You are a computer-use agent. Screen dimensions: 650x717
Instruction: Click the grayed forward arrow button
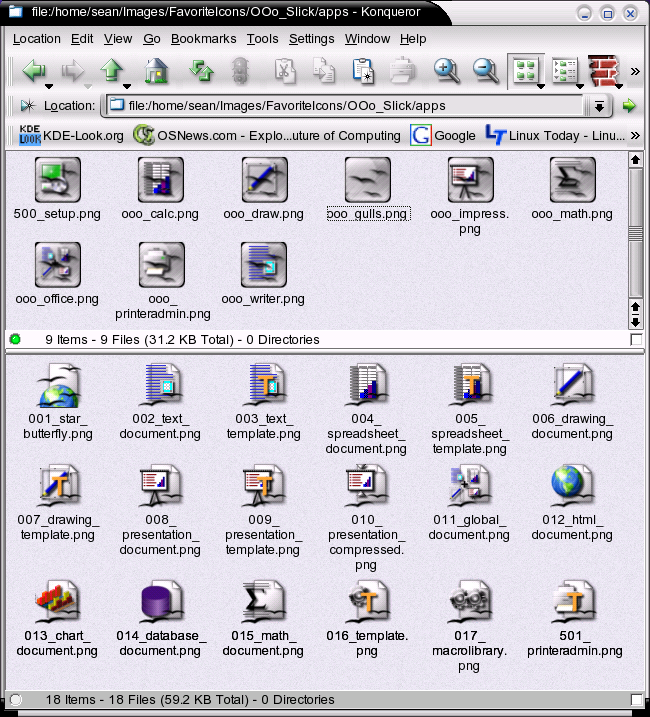coord(73,71)
